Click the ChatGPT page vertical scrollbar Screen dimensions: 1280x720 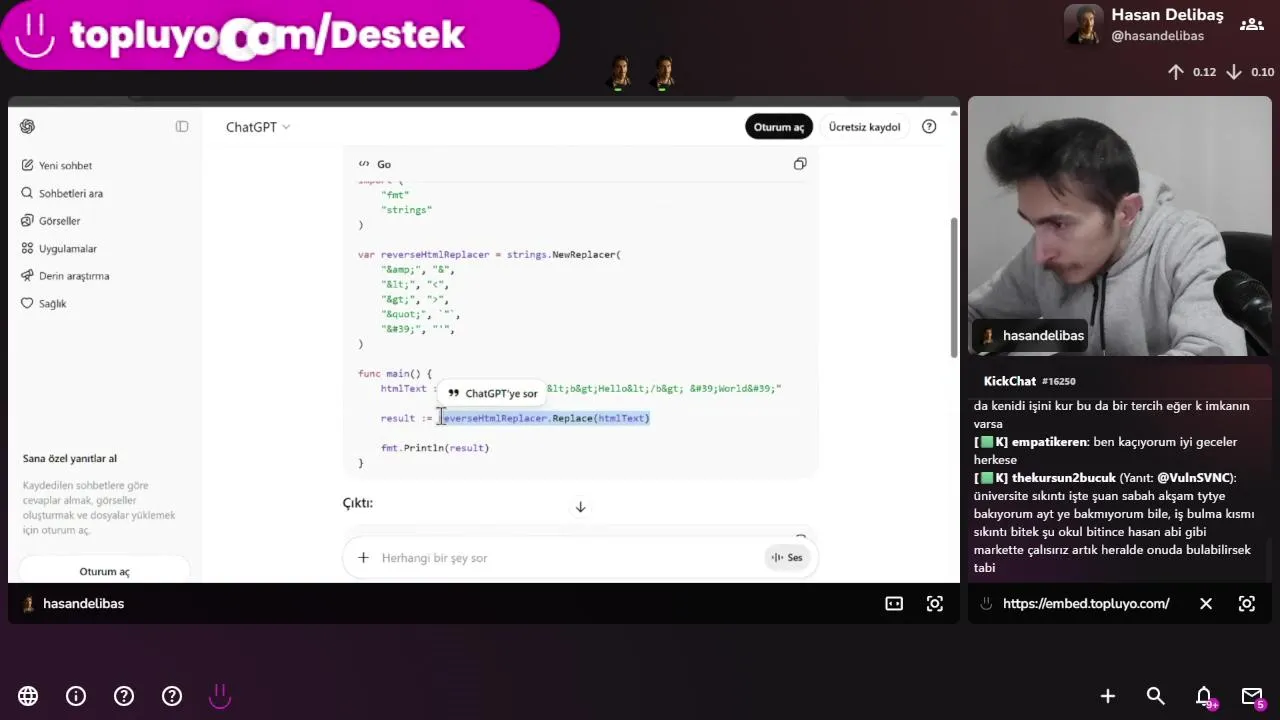(954, 288)
